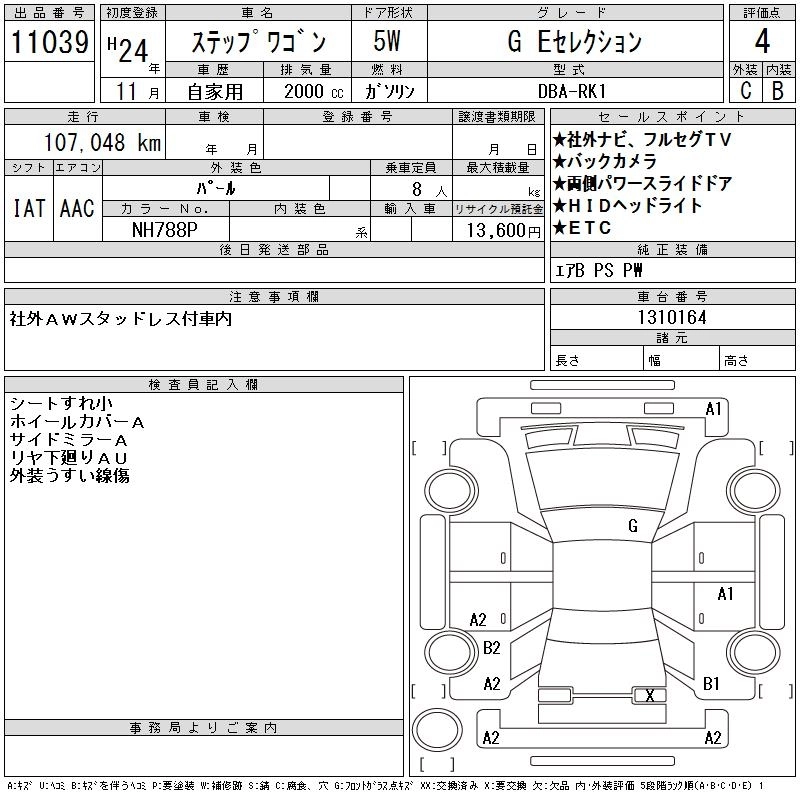800x800 pixels.
Task: Select the B1 damage mark on the diagram
Action: 711,684
